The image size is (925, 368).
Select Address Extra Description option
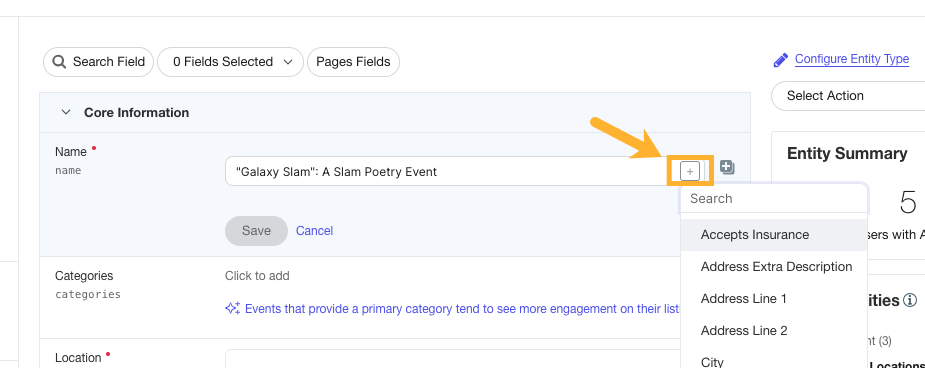point(774,267)
